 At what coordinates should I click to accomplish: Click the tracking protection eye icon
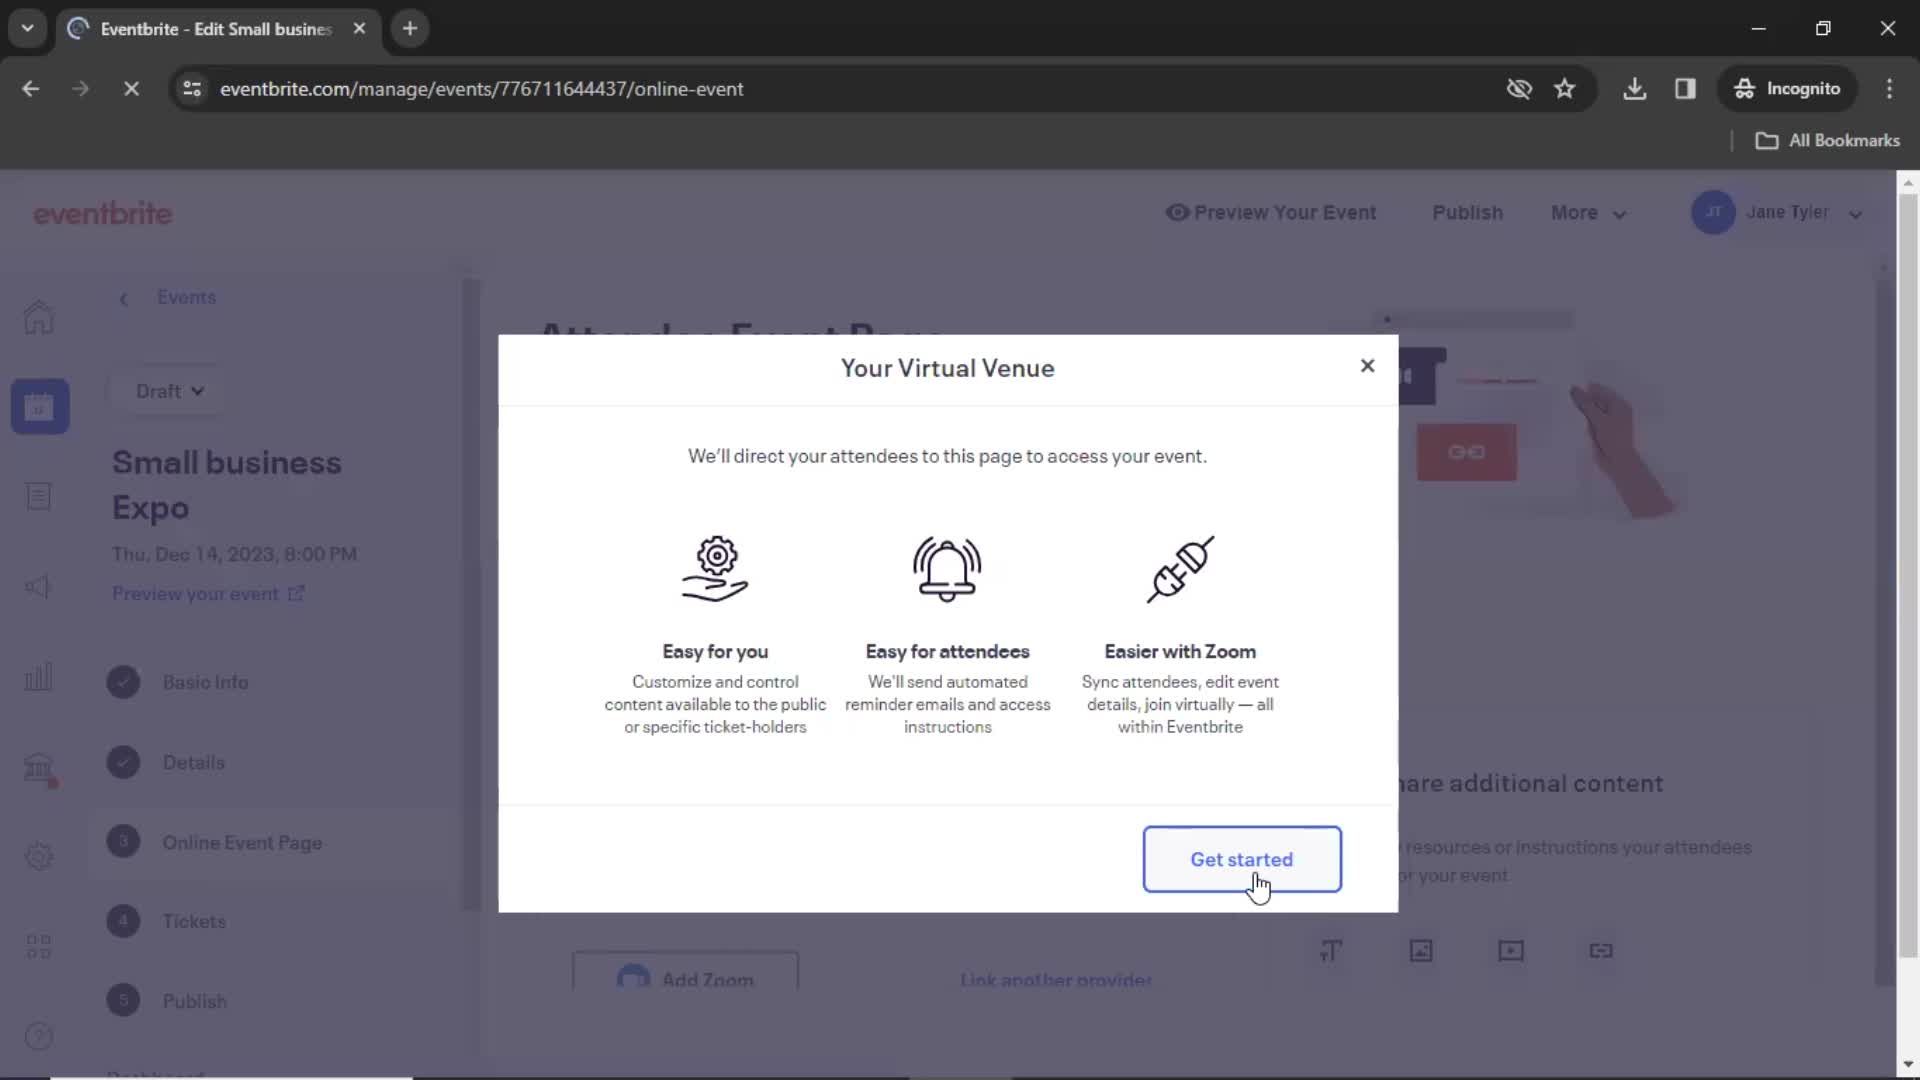pyautogui.click(x=1519, y=89)
